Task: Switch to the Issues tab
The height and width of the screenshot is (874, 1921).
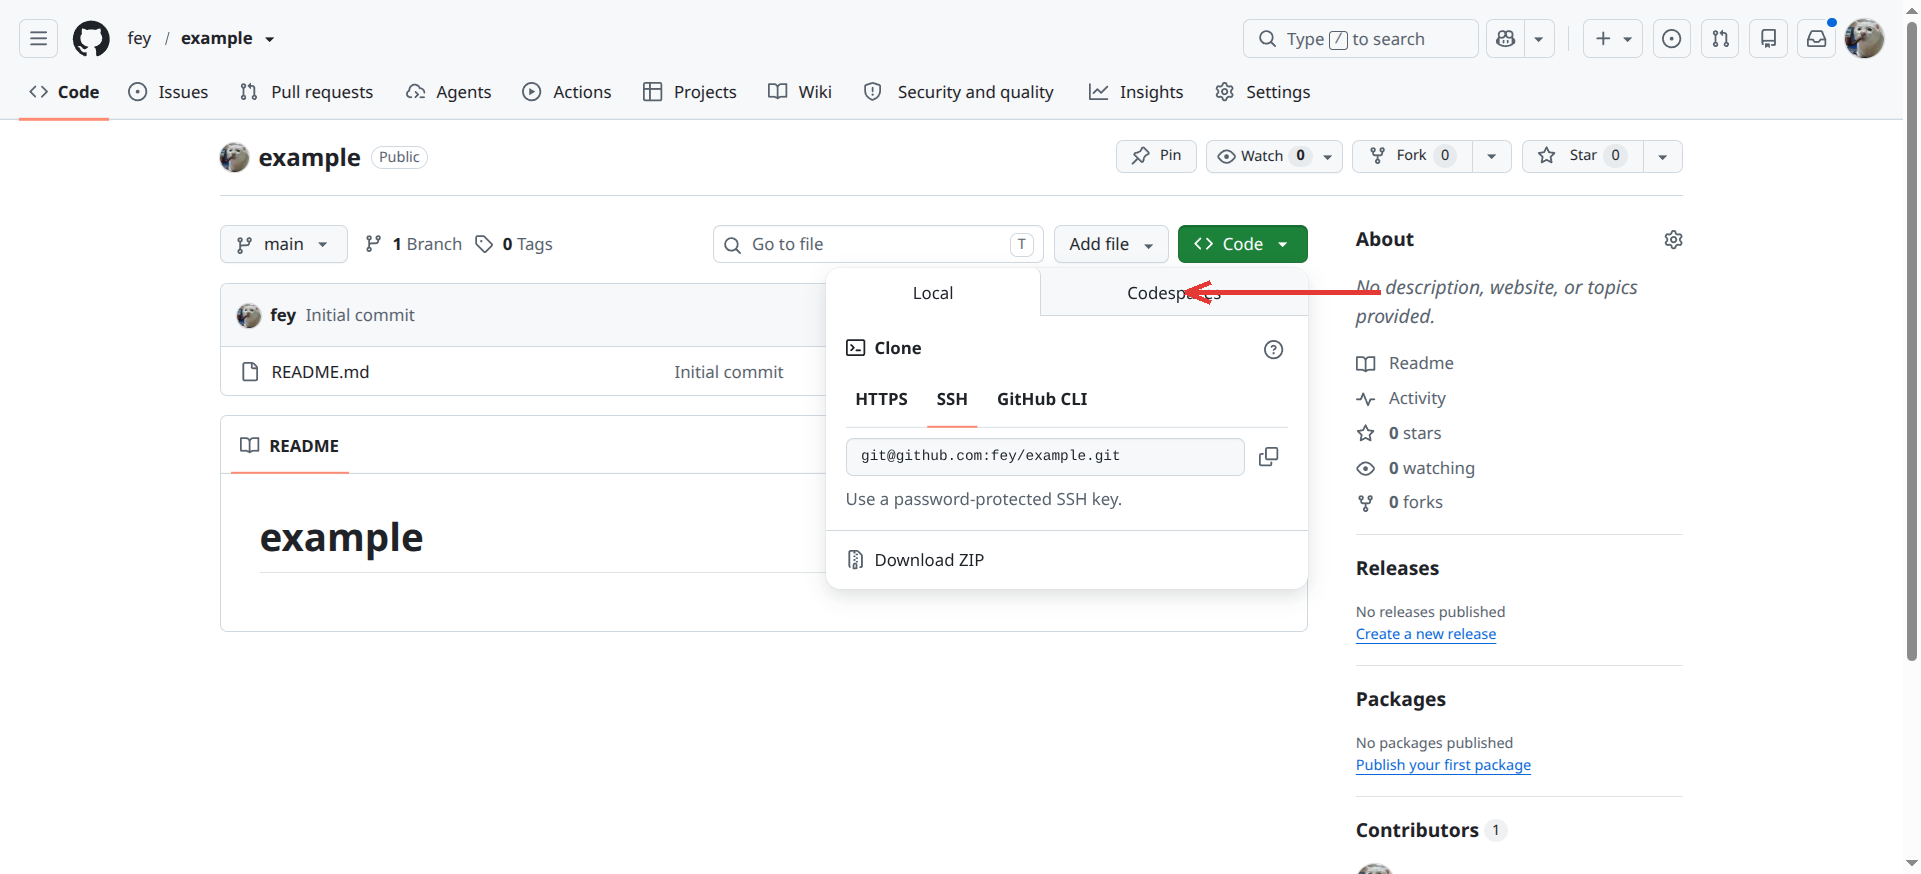Action: click(169, 92)
